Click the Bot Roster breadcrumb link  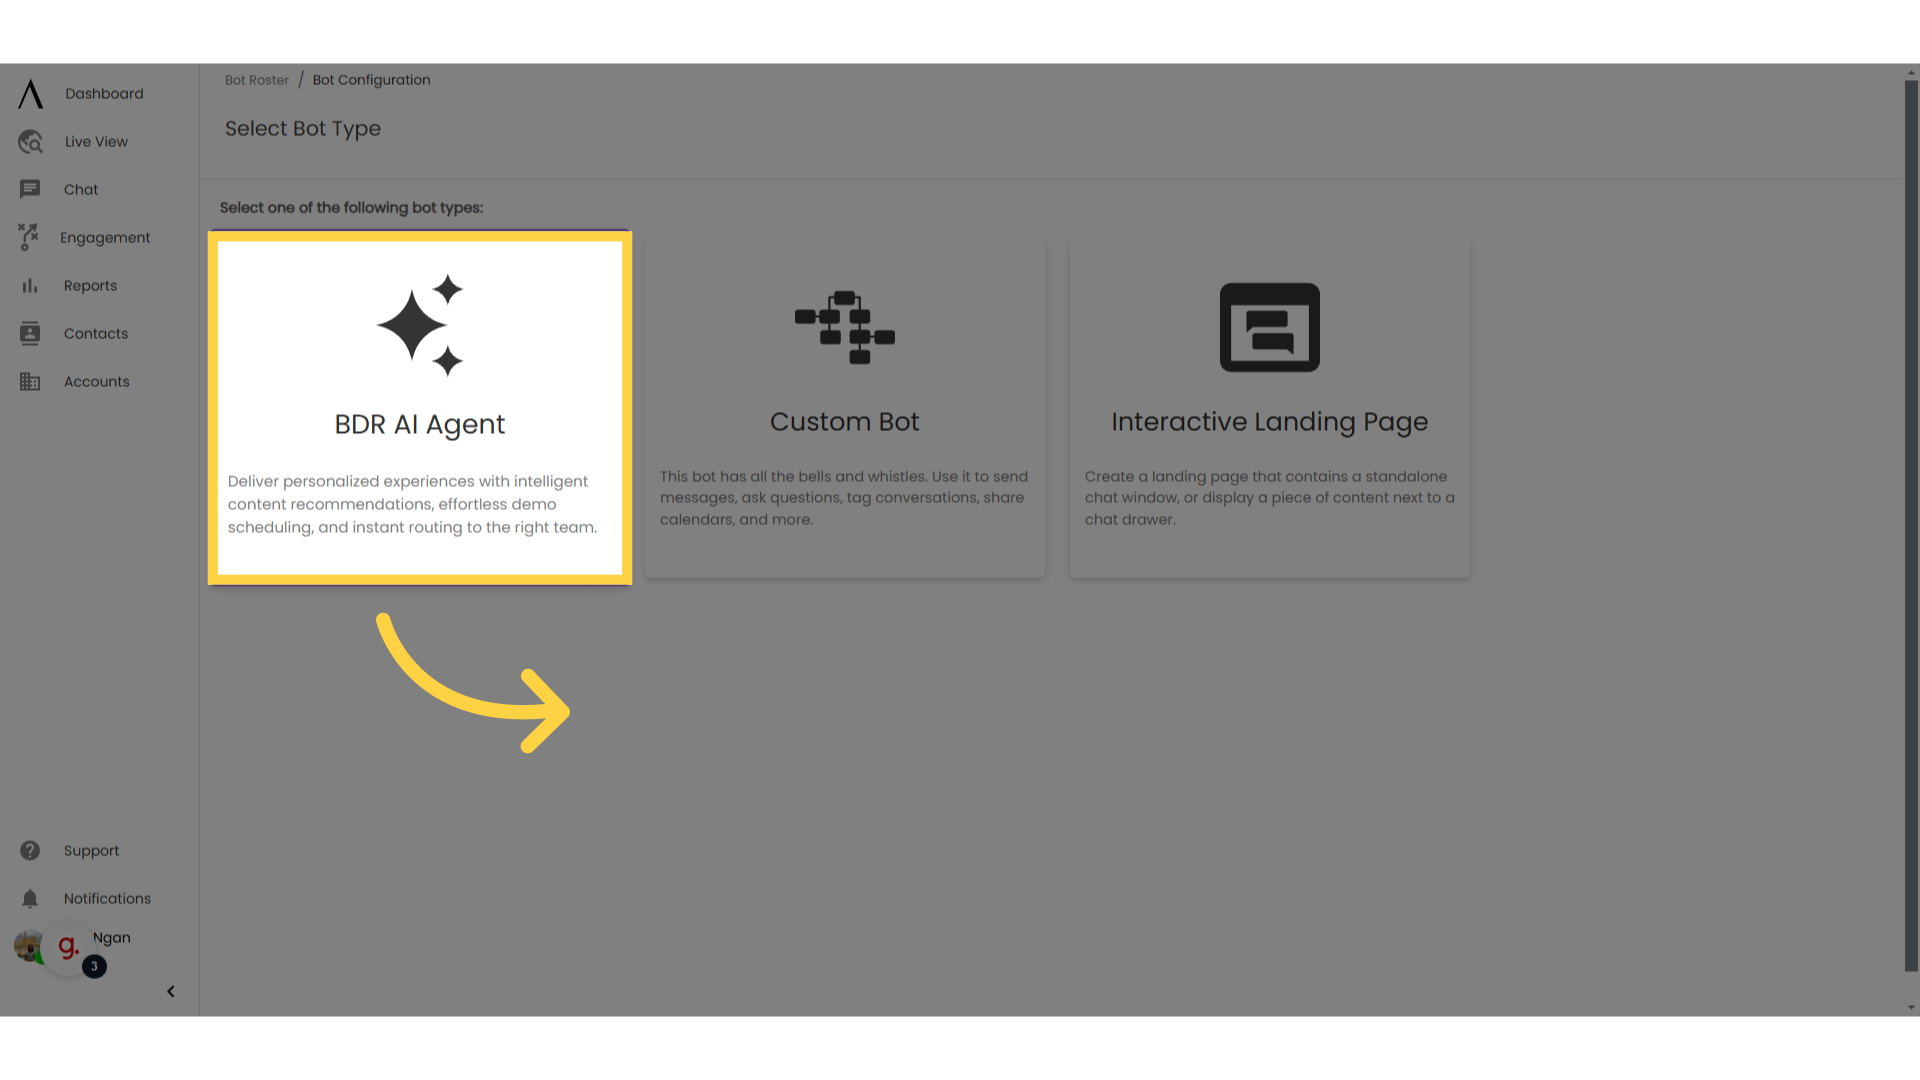257,79
